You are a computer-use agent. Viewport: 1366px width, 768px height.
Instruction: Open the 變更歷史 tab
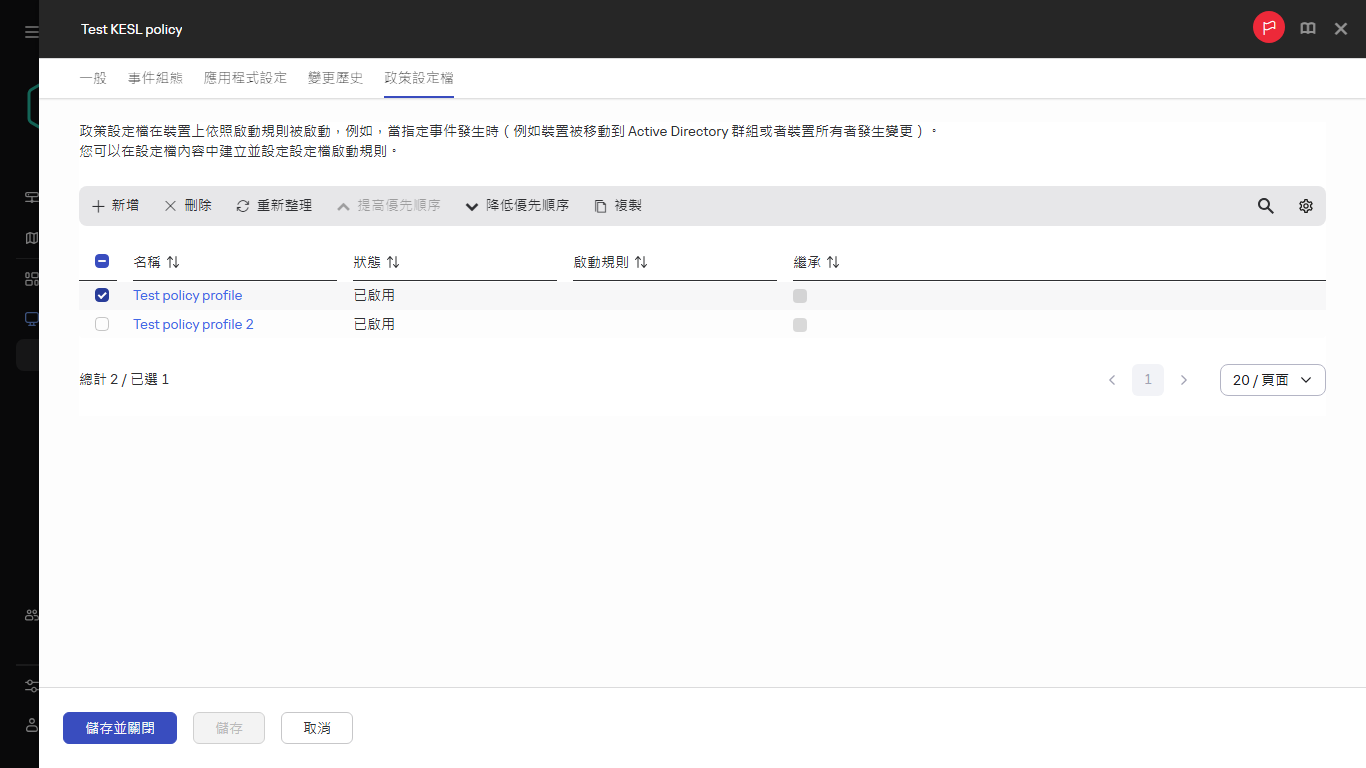coord(335,77)
